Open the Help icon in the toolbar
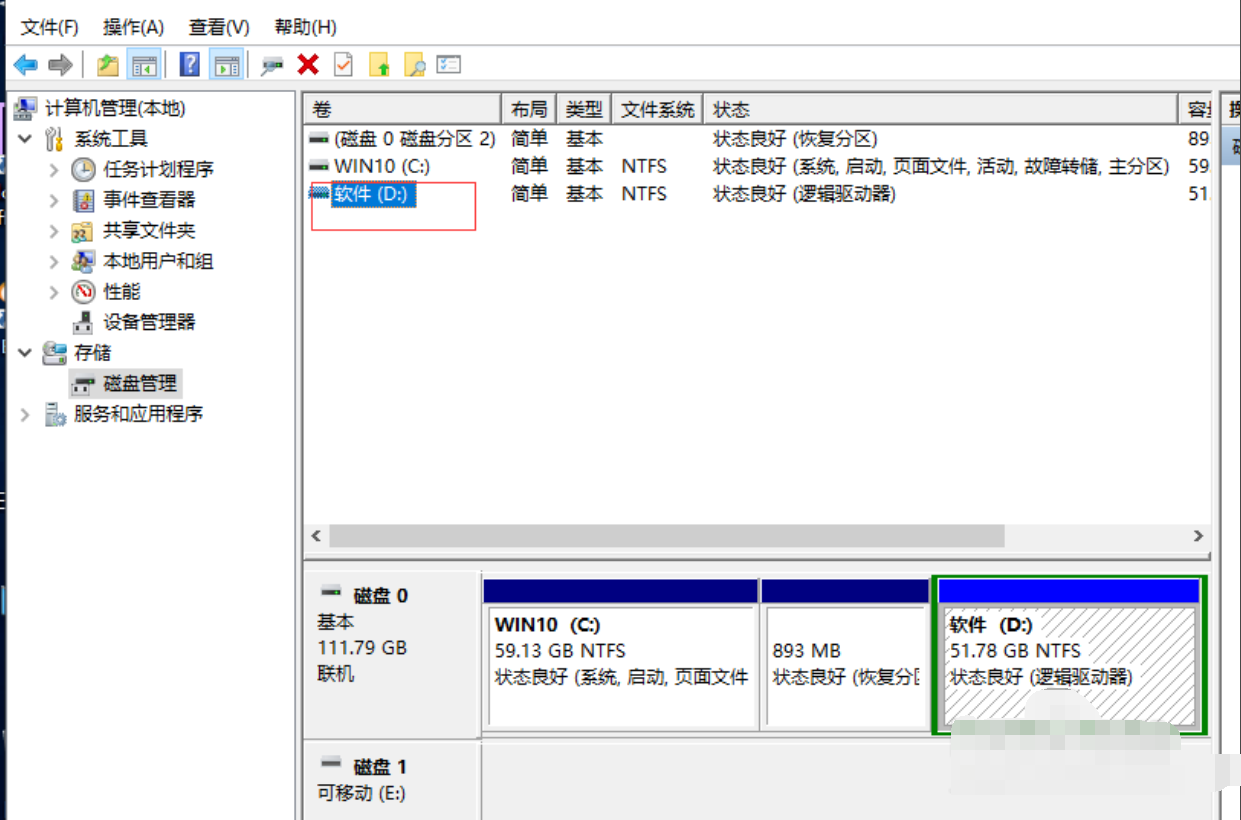1241x820 pixels. (x=191, y=64)
